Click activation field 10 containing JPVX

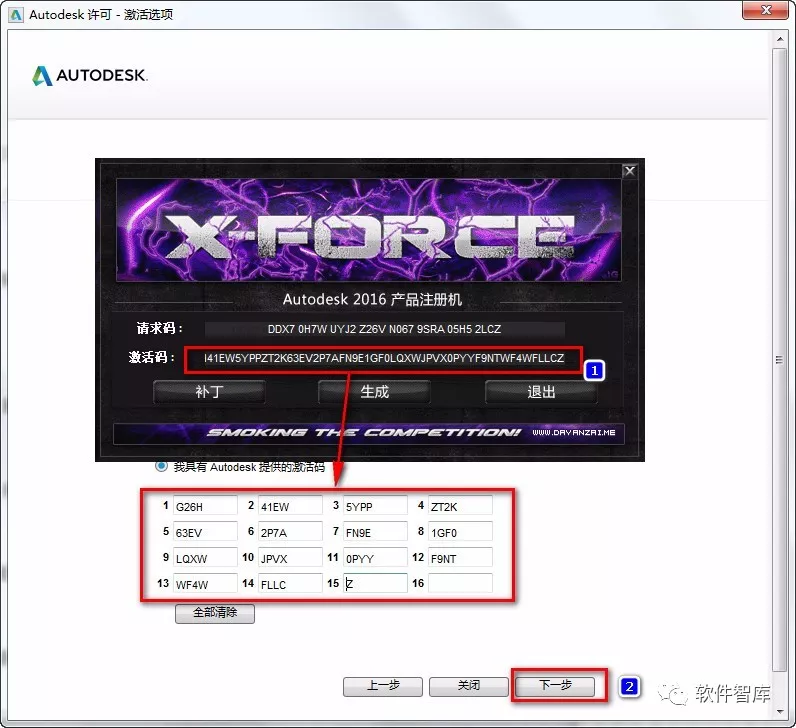(x=290, y=557)
